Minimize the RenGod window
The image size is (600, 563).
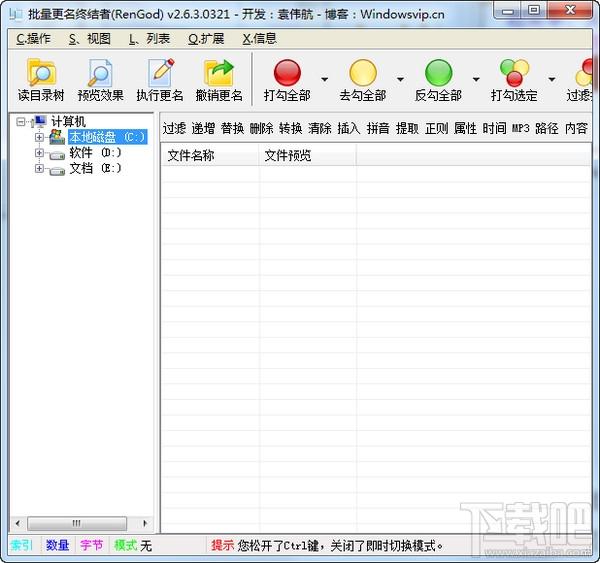tap(508, 10)
